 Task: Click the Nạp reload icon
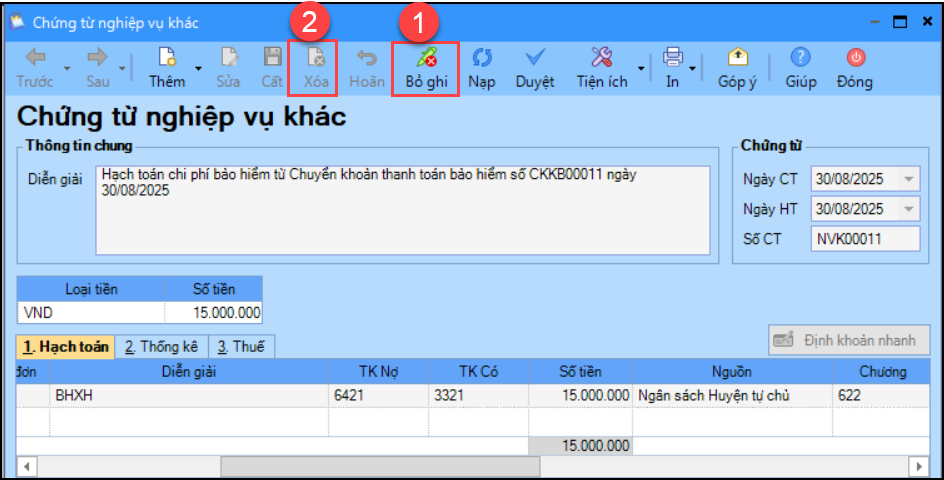click(x=482, y=57)
